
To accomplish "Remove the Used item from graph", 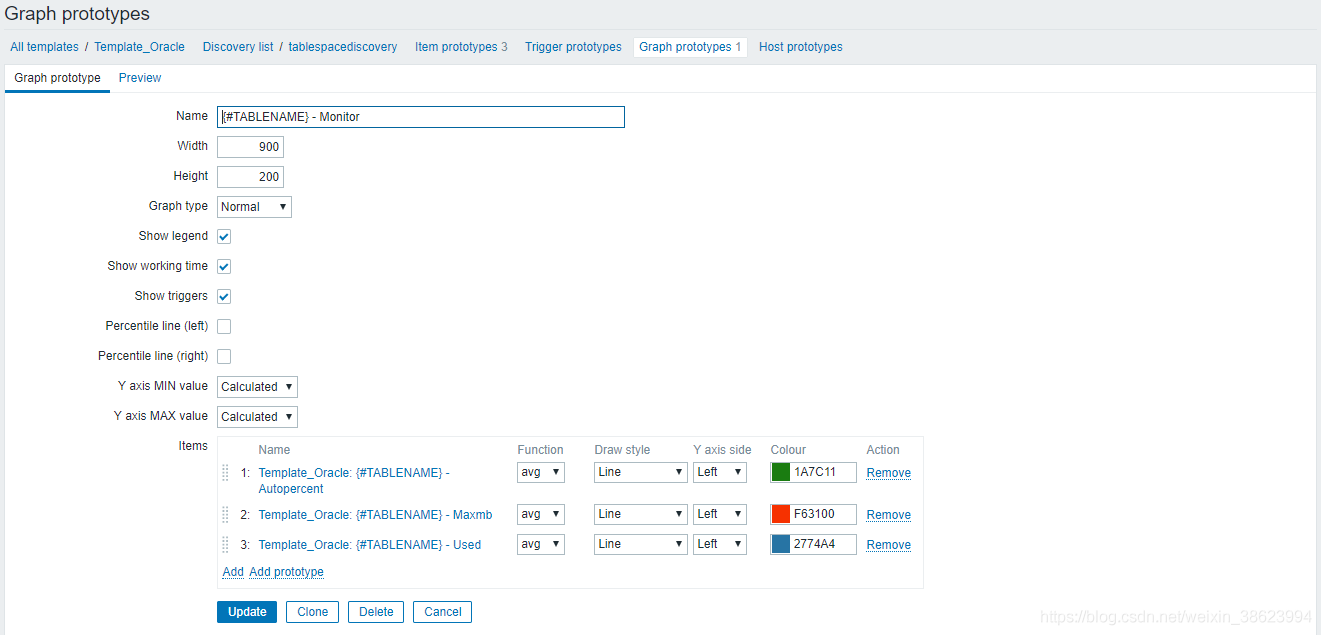I will 888,545.
